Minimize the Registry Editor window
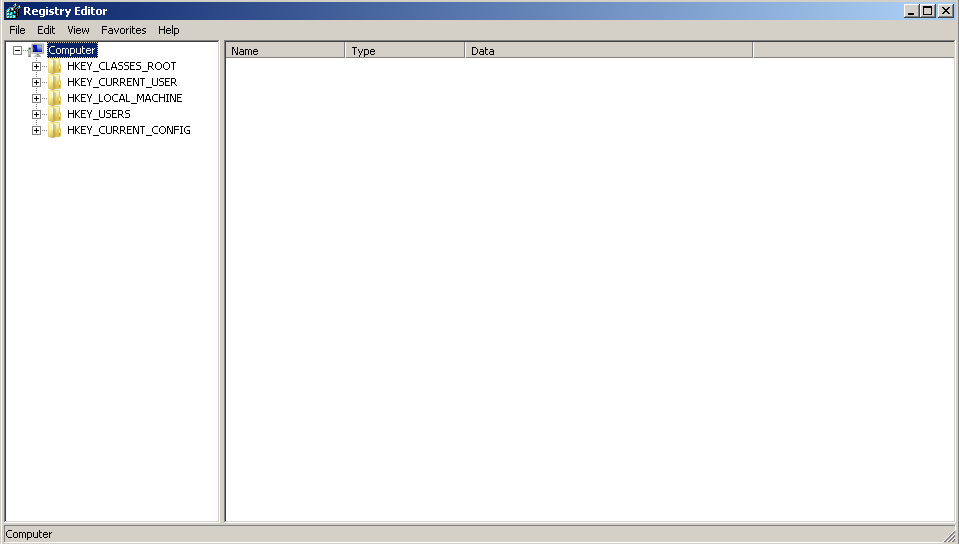Viewport: 959px width, 544px height. click(911, 11)
